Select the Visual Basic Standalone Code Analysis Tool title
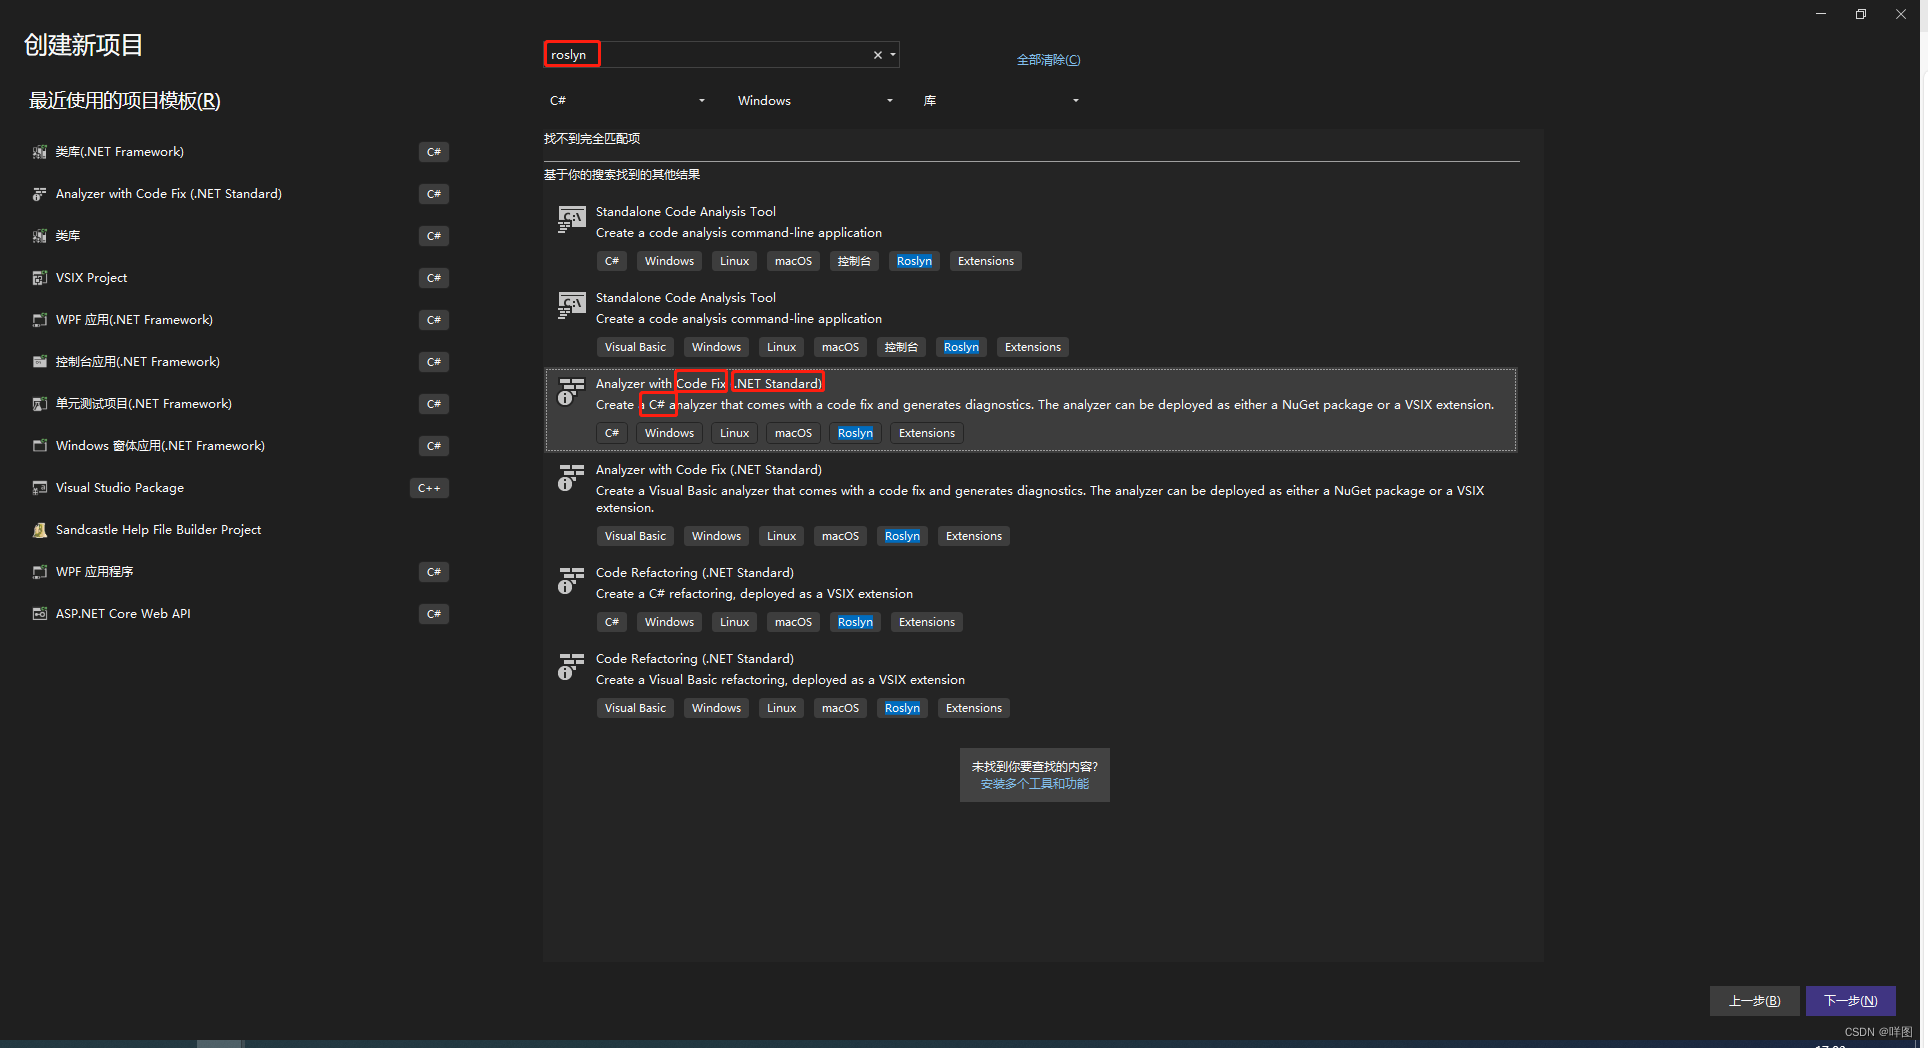1928x1048 pixels. tap(685, 298)
